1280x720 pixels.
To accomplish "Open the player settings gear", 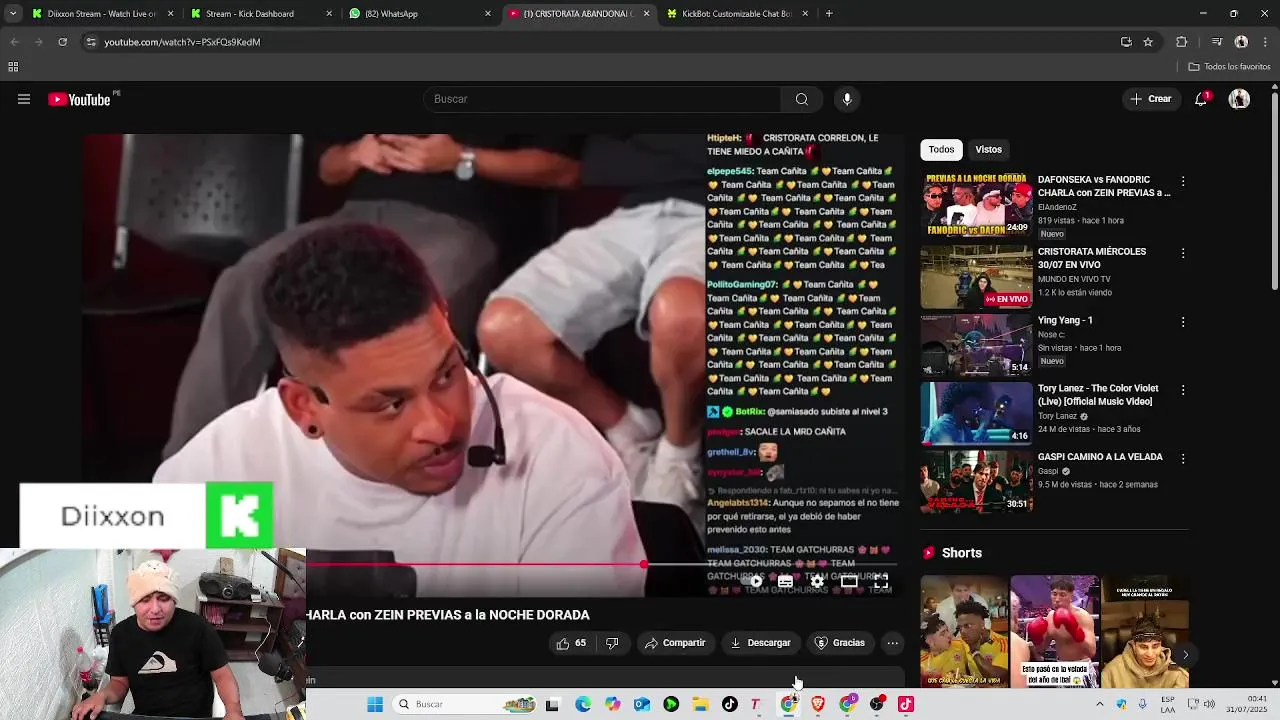I will tap(817, 581).
